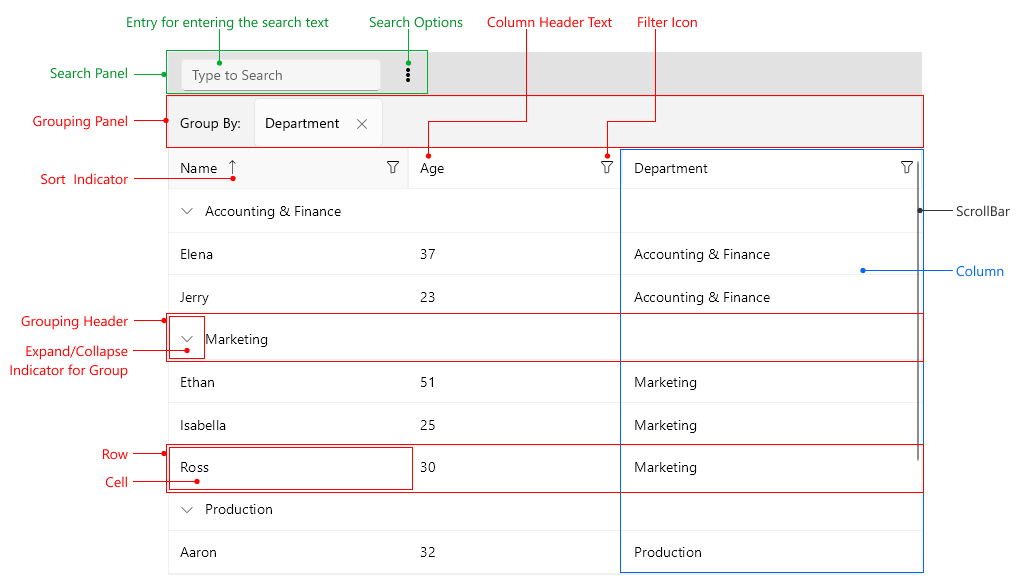Collapse the Marketing group chevron
This screenshot has height=583, width=1017.
click(187, 339)
